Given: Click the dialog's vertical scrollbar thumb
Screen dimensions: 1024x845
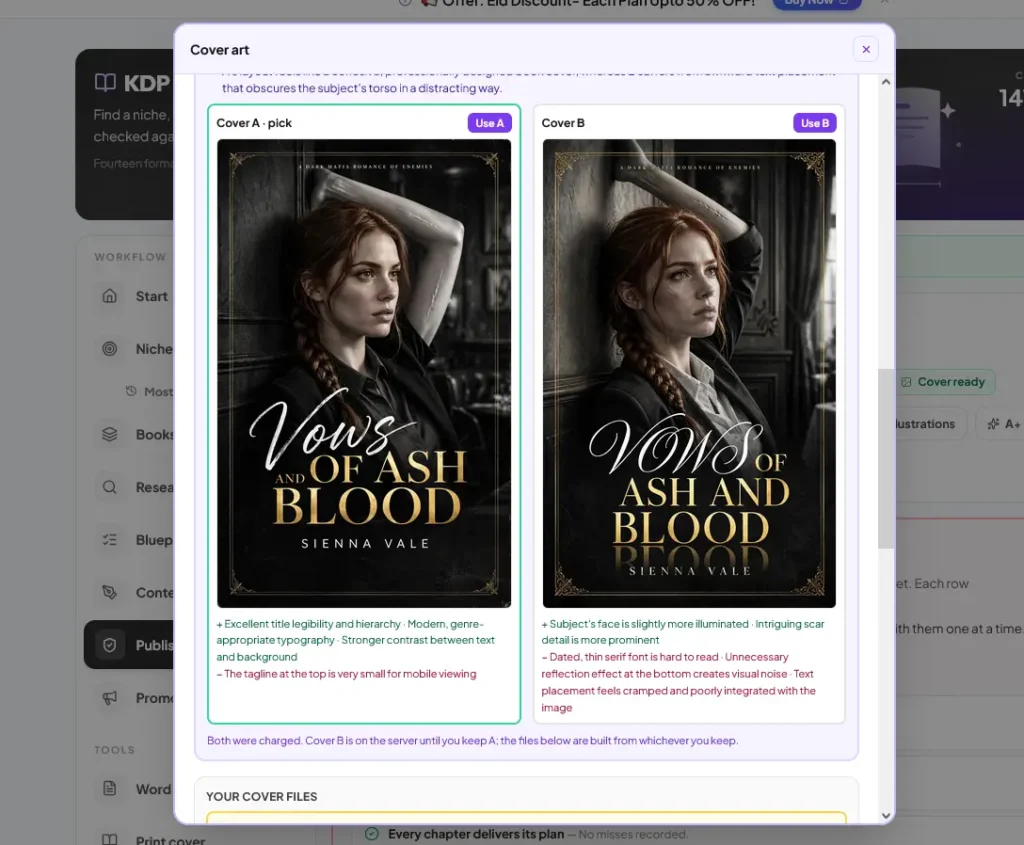Looking at the screenshot, I should tap(886, 458).
